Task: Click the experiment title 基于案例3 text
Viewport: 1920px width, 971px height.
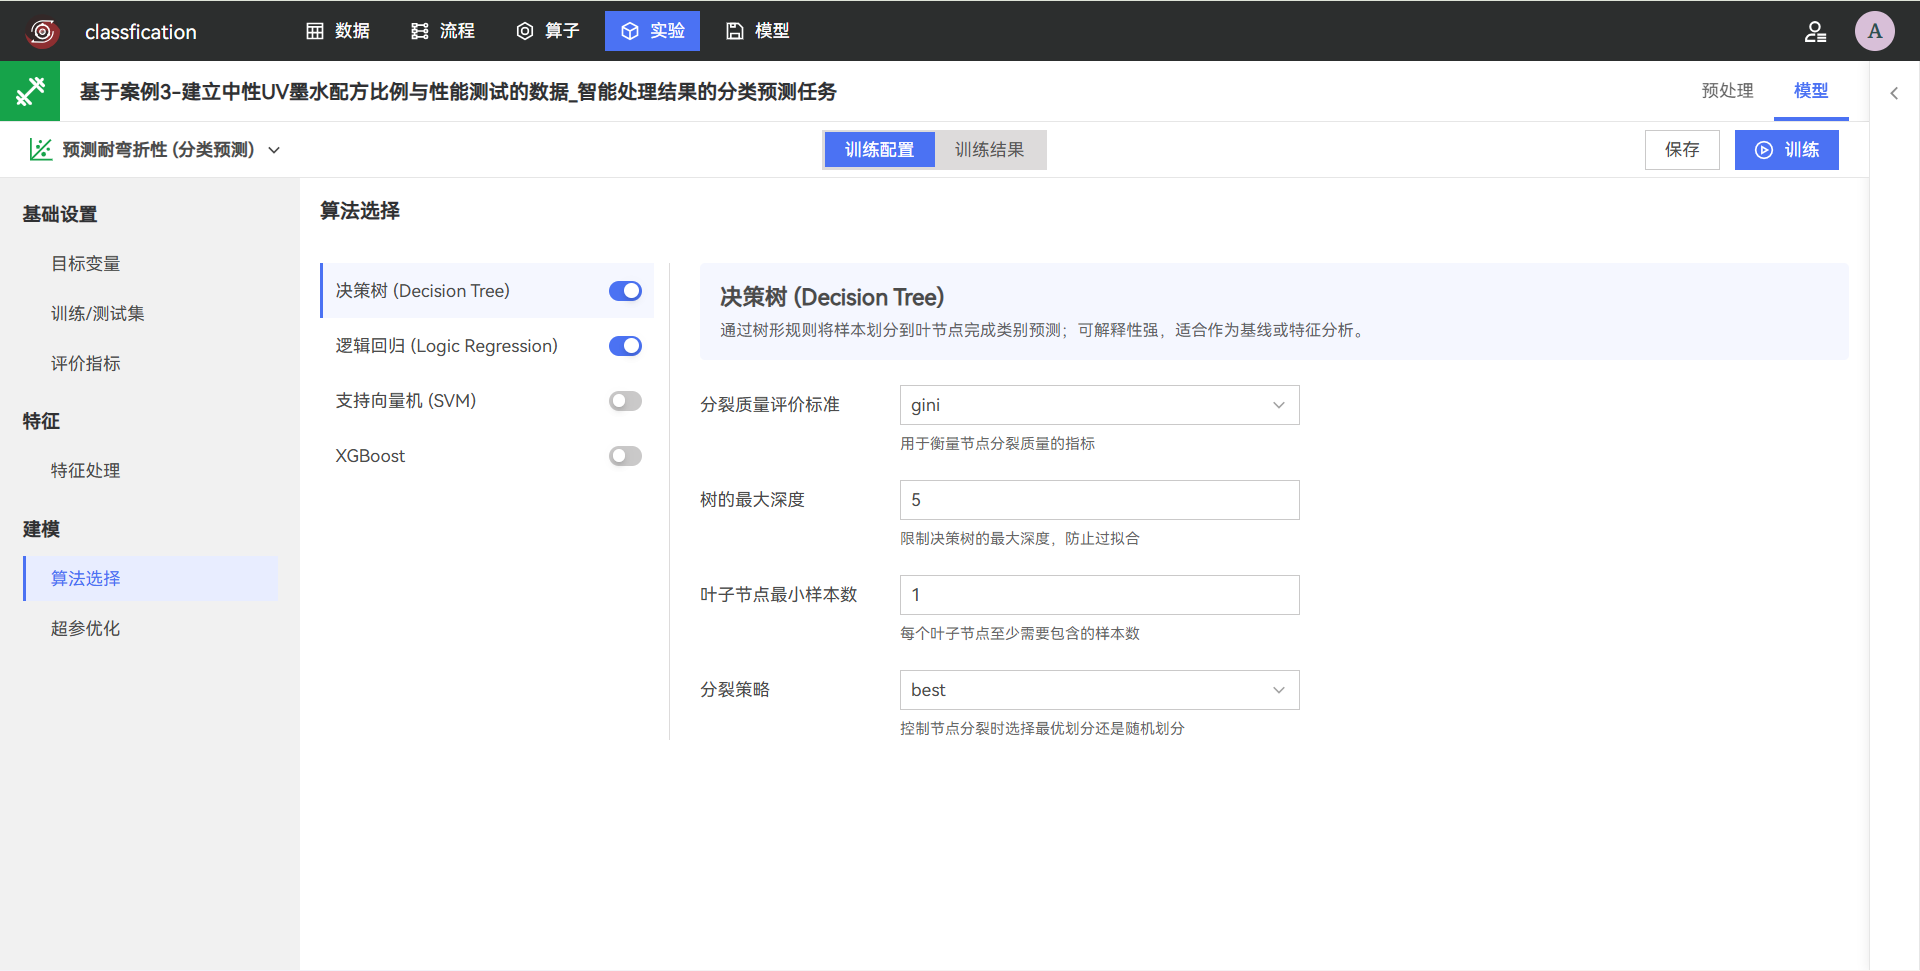Action: click(458, 92)
